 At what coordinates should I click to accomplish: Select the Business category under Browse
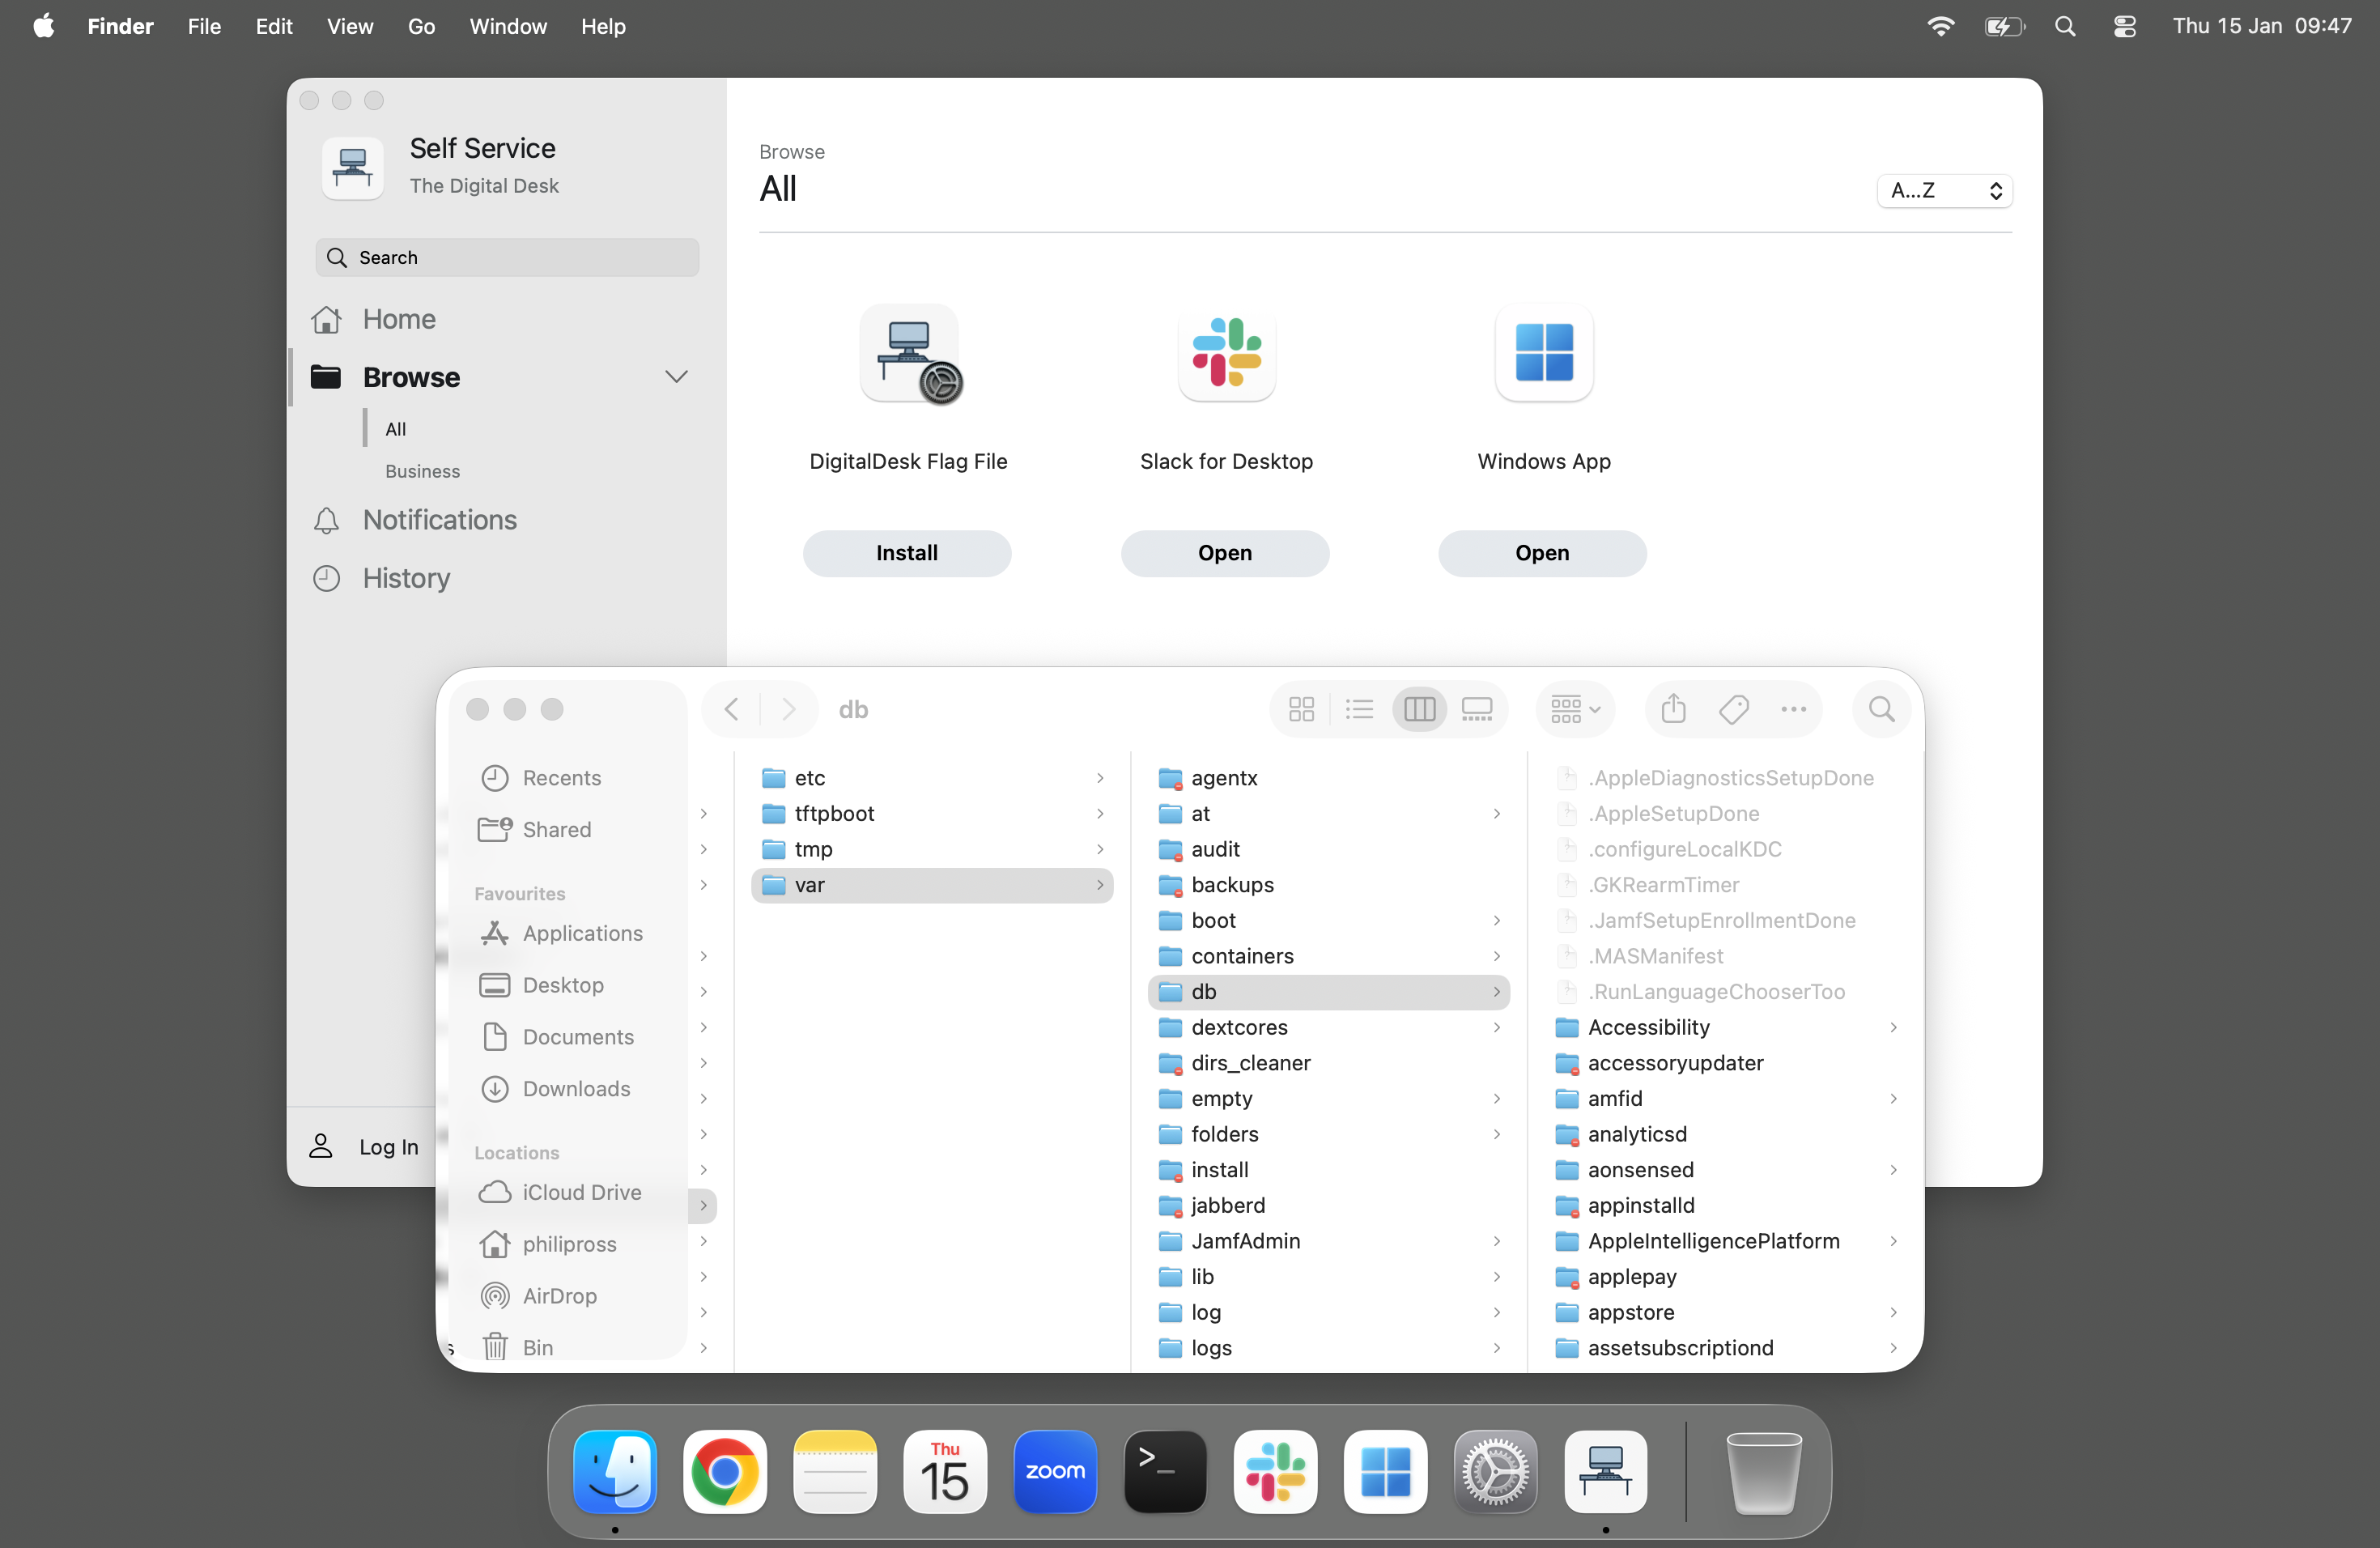[422, 471]
